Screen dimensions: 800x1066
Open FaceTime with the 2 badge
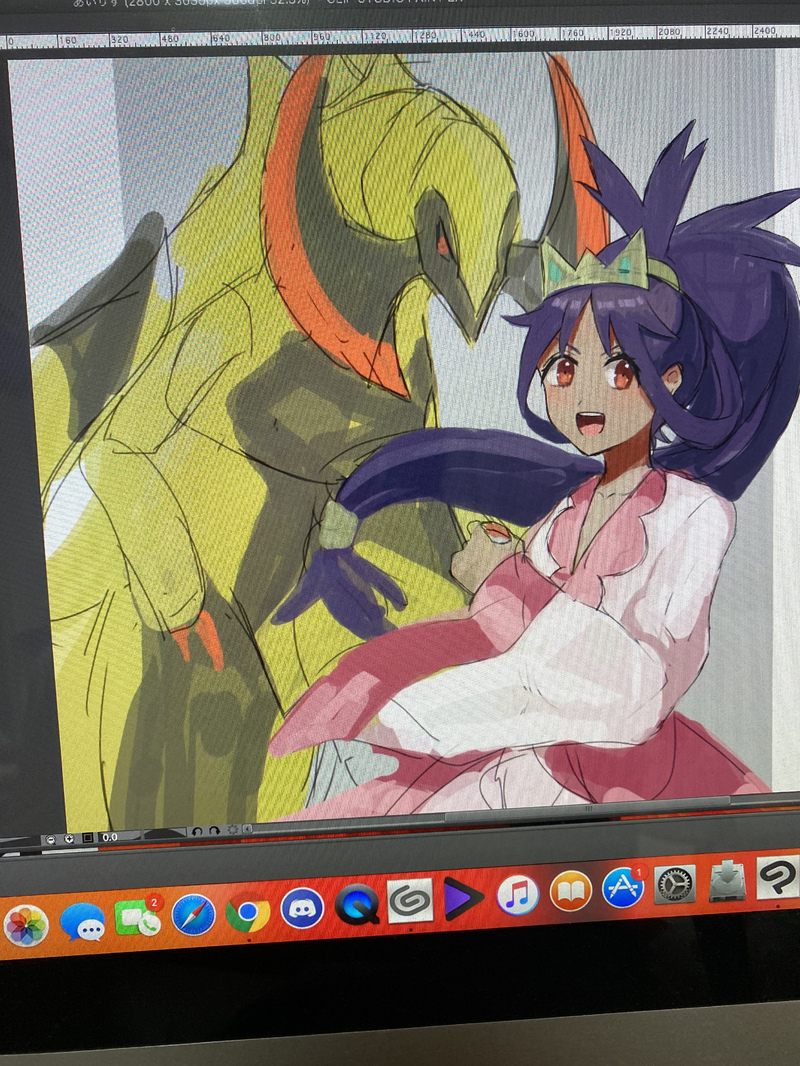click(138, 918)
